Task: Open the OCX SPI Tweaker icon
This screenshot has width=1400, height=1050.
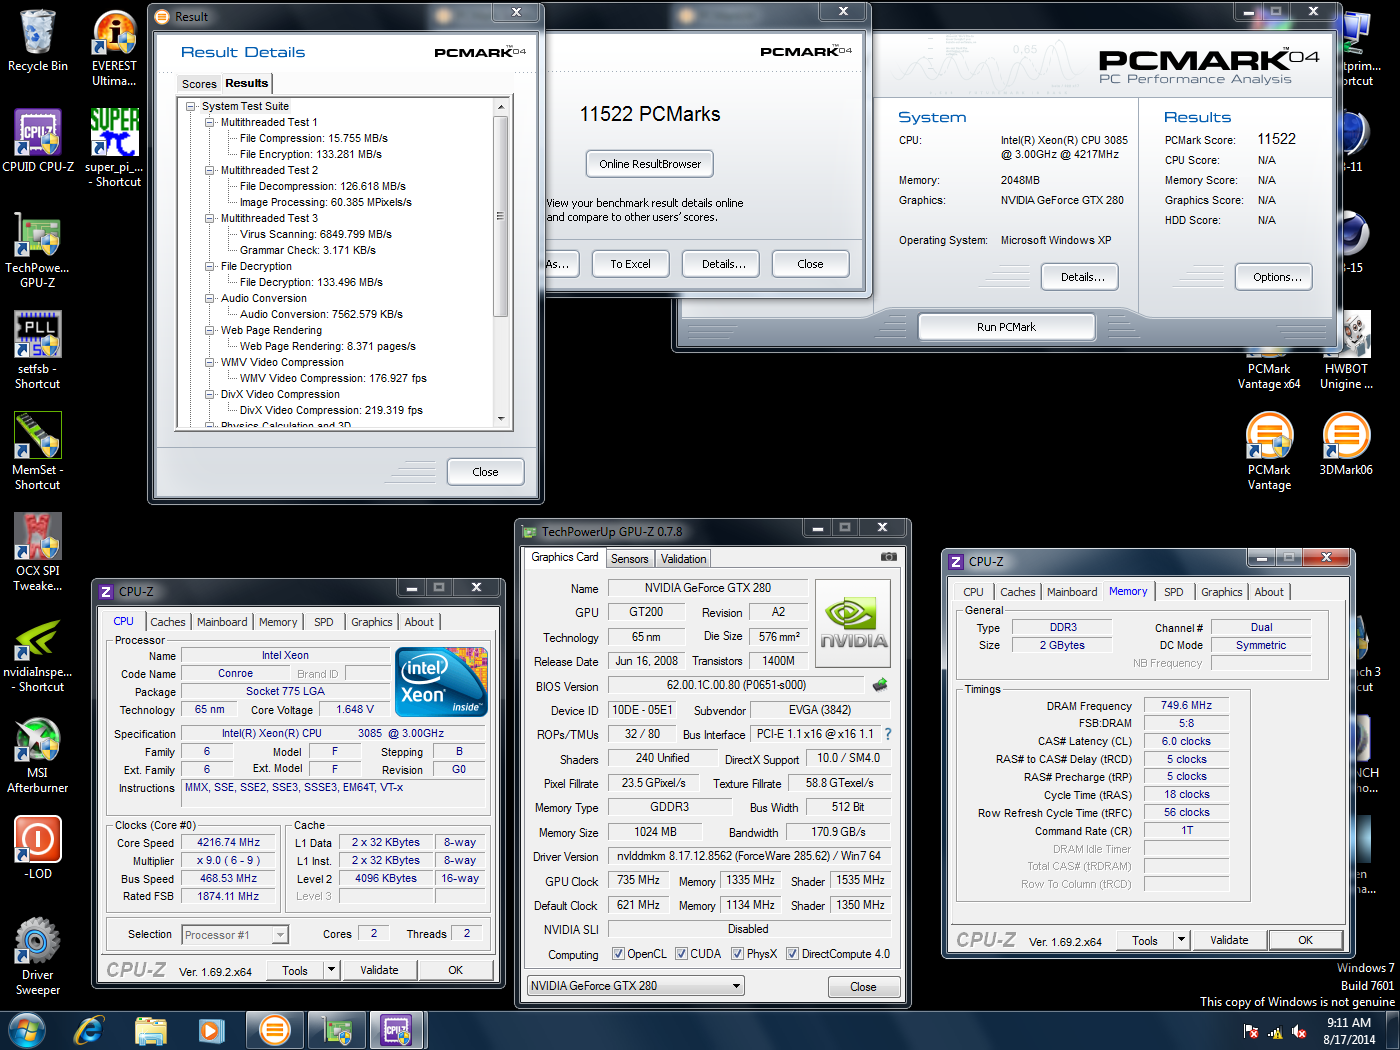Action: pyautogui.click(x=38, y=552)
